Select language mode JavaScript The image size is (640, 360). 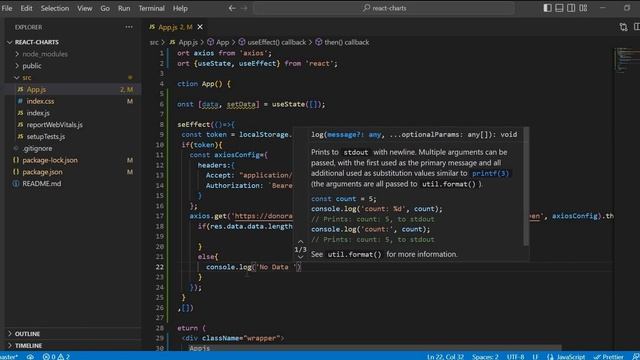tap(566, 356)
